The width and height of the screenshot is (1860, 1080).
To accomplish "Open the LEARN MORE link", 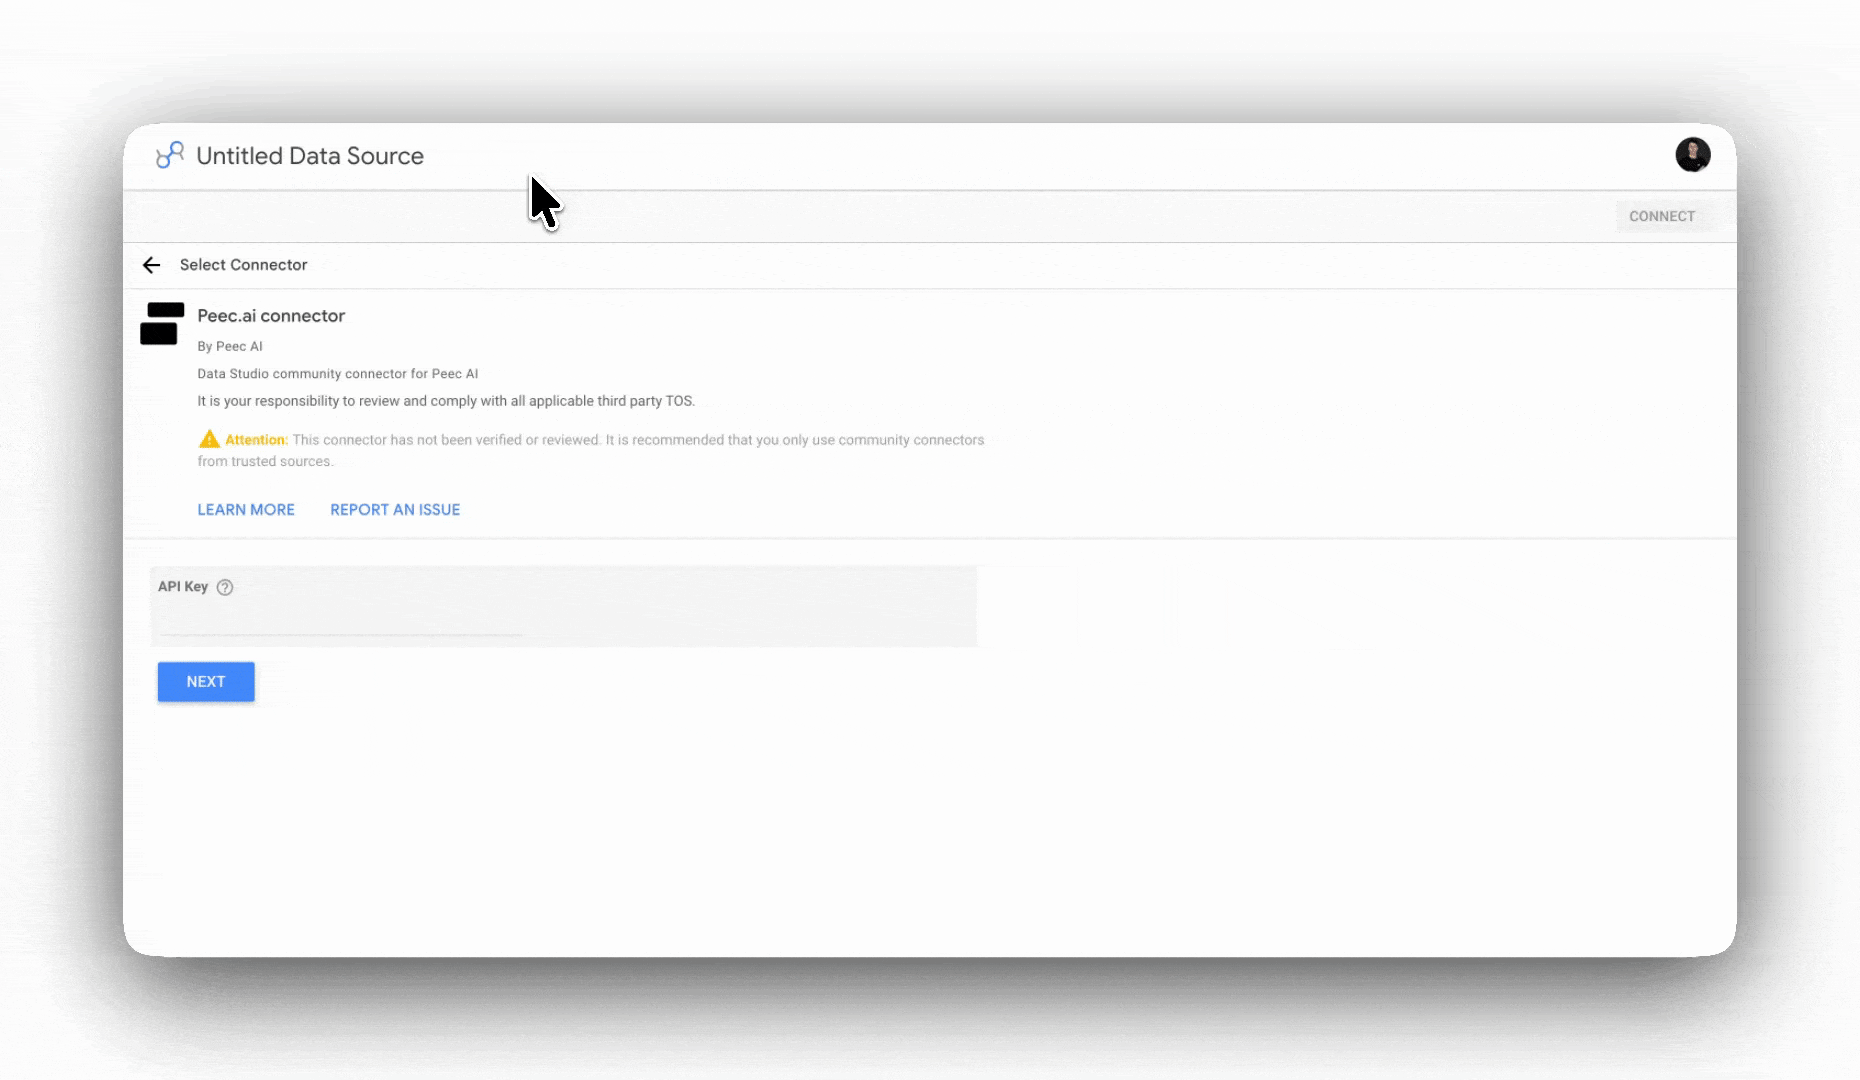I will tap(246, 510).
